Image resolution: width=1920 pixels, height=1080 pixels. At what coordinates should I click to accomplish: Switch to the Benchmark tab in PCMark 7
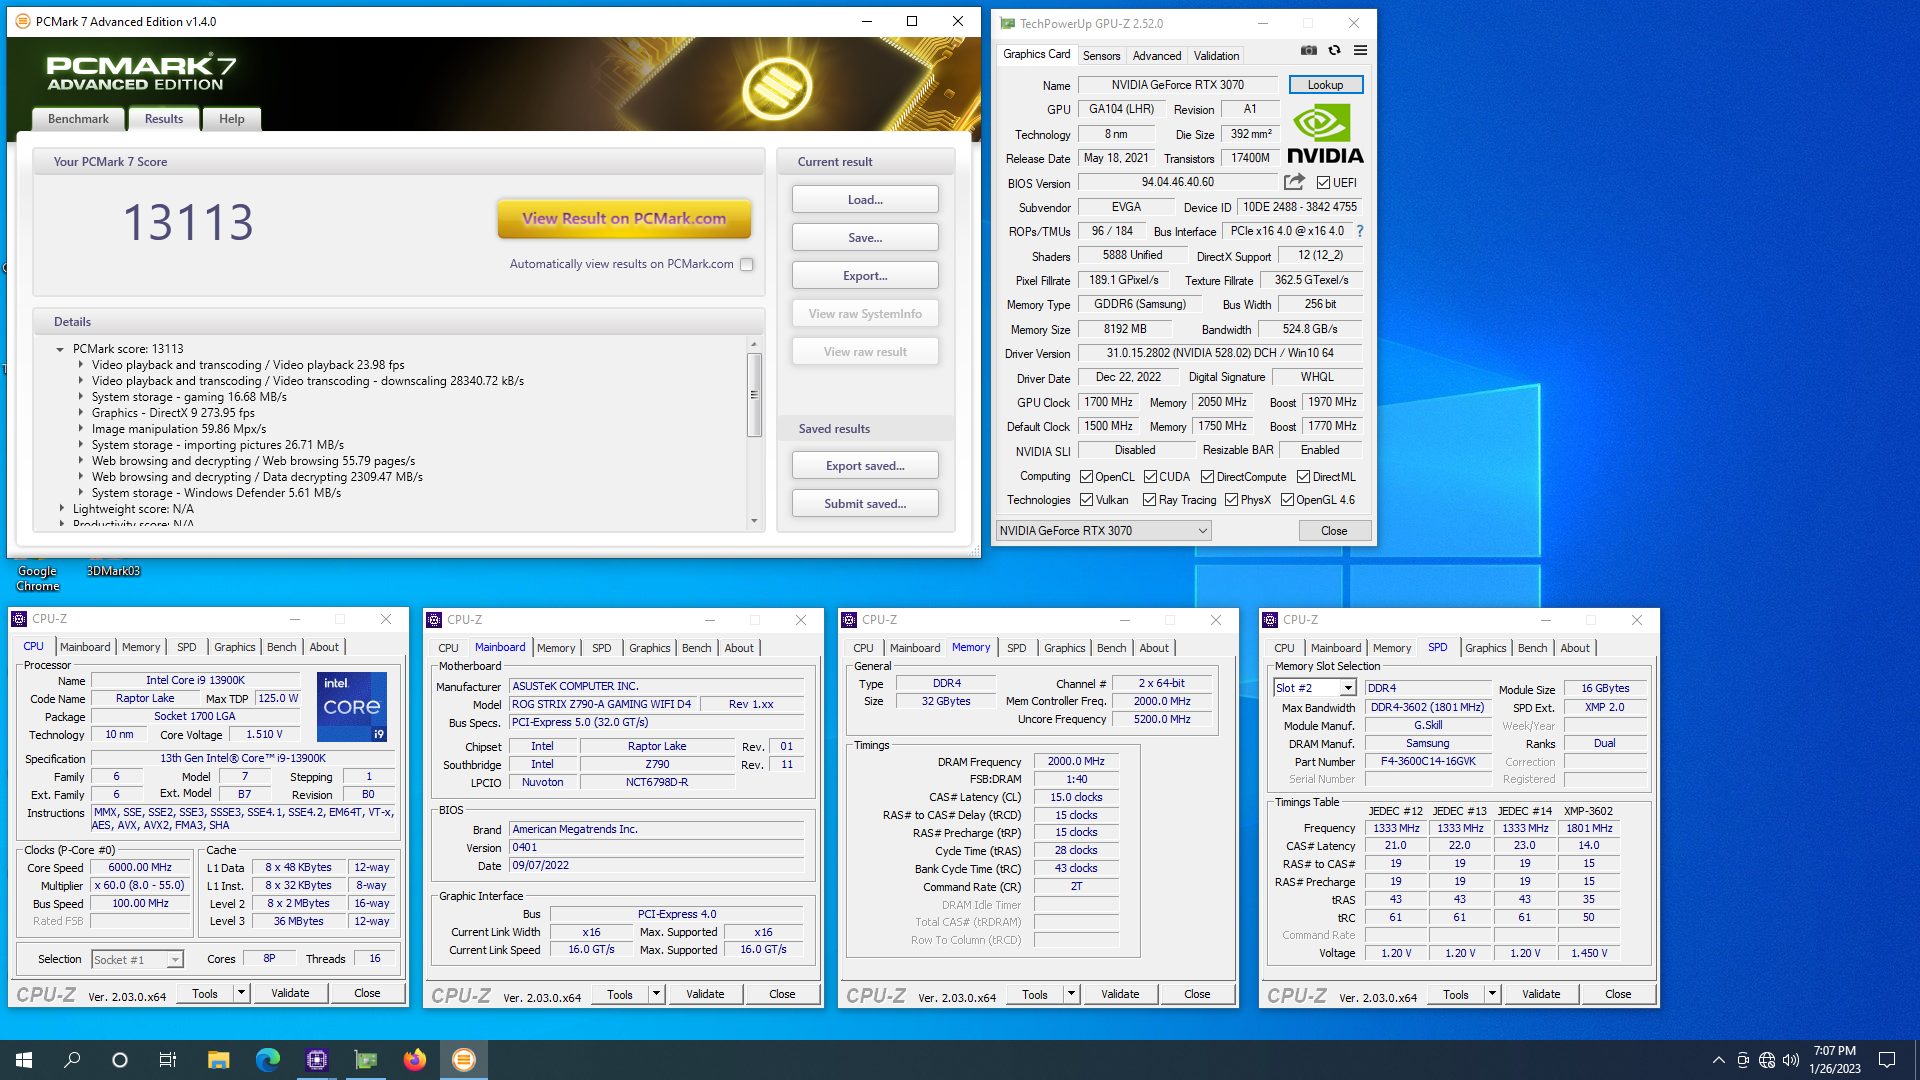coord(78,119)
